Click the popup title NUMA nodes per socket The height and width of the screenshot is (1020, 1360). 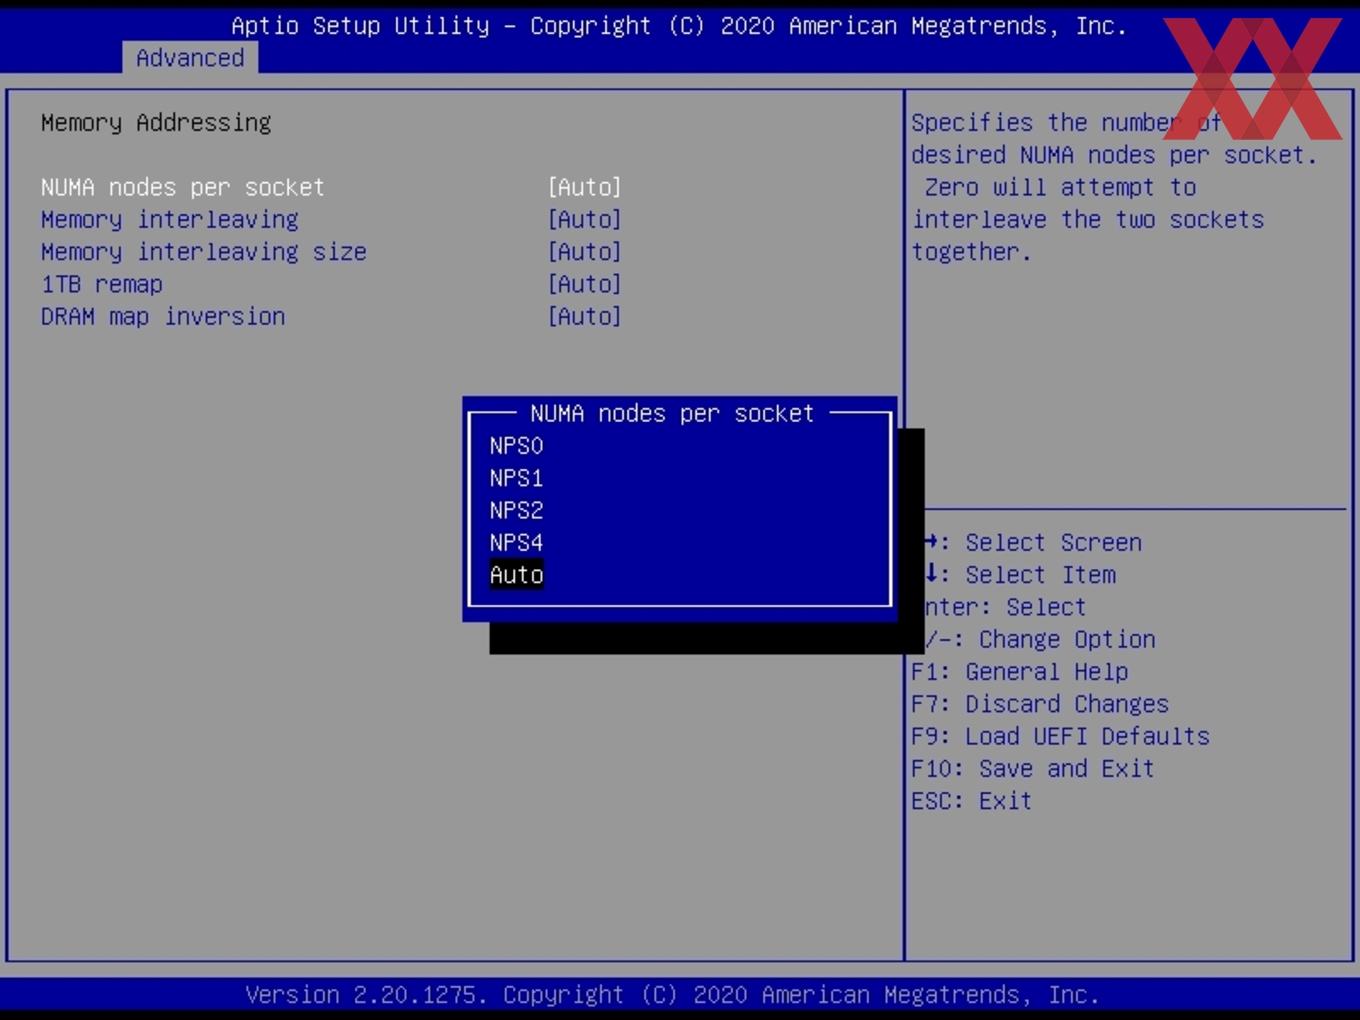coord(672,414)
